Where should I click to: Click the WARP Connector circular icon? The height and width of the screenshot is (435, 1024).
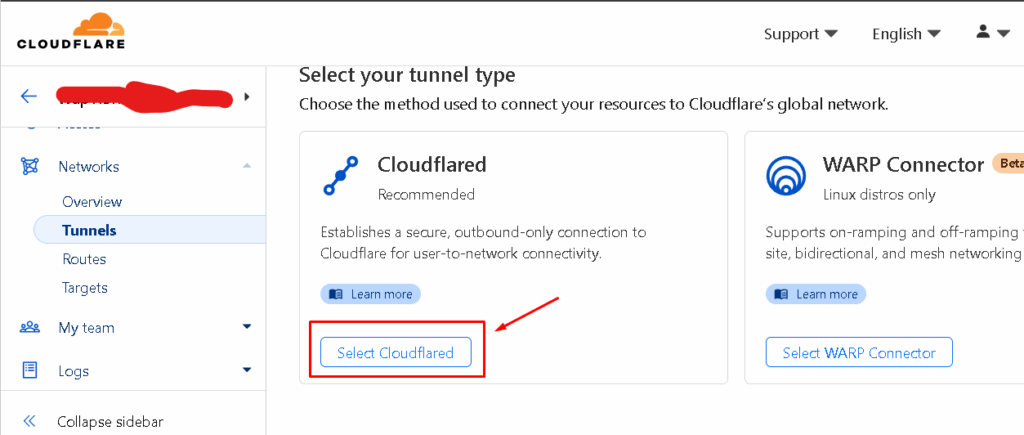click(787, 176)
